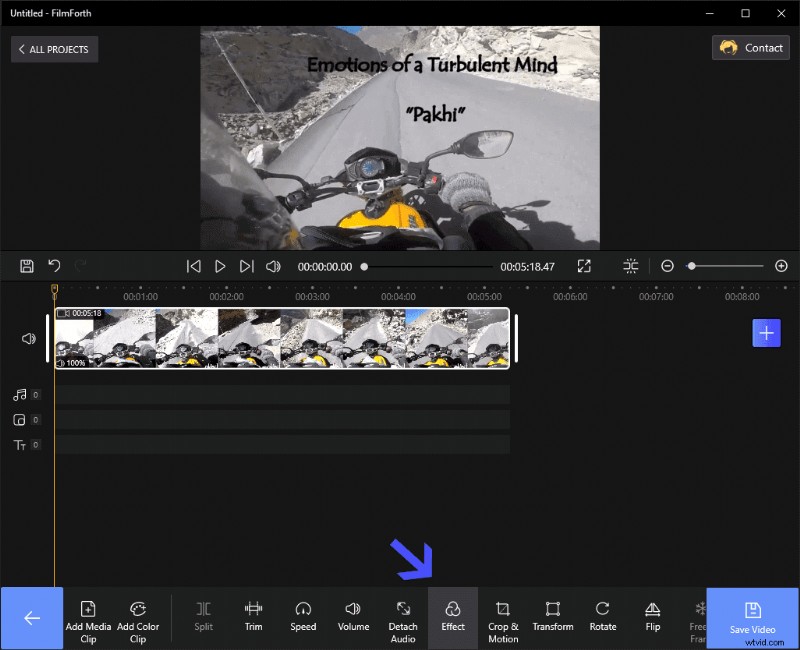
Task: Toggle fullscreen preview mode
Action: (584, 265)
